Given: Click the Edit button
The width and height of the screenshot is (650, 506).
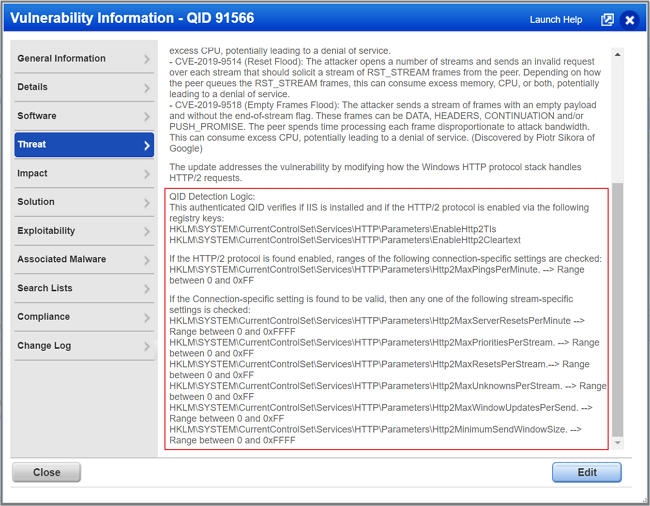Looking at the screenshot, I should click(587, 472).
